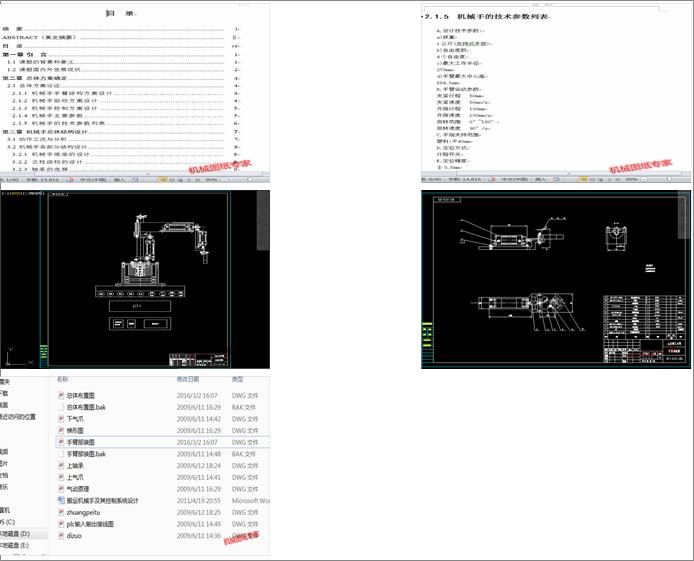Click the UCS axis icon in the left CAD window
This screenshot has width=694, height=561.
pyautogui.click(x=19, y=357)
